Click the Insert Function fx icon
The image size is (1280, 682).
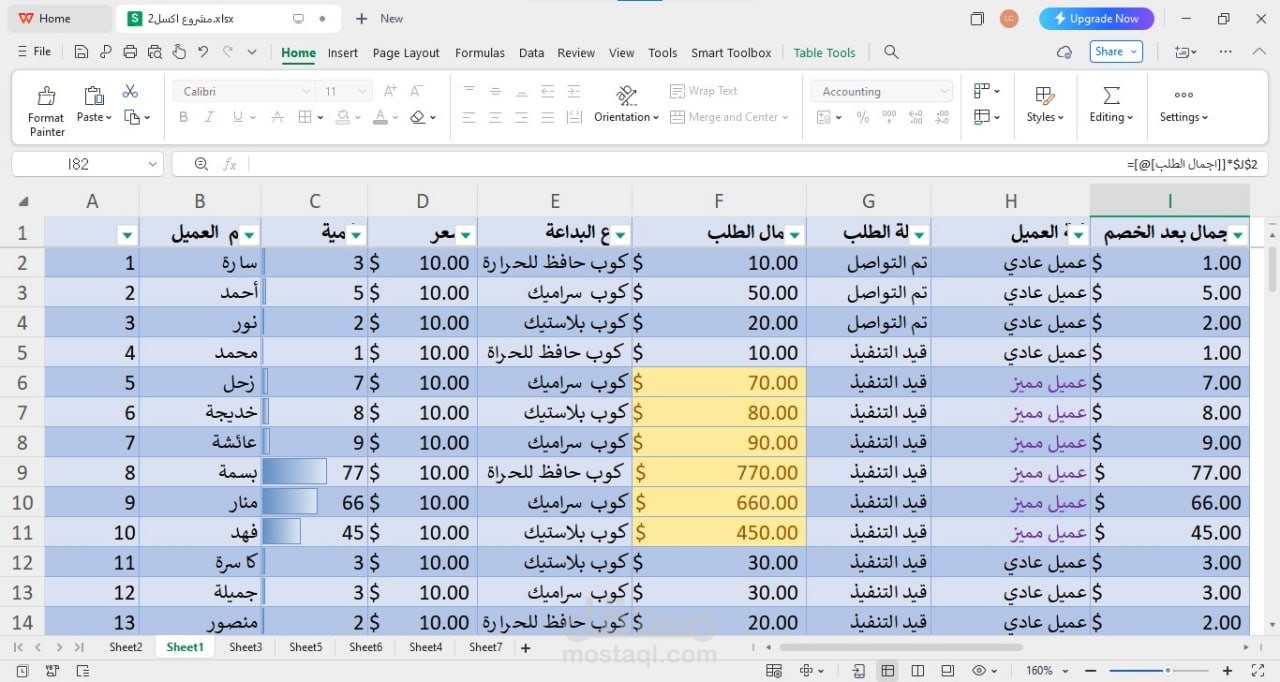(x=230, y=164)
